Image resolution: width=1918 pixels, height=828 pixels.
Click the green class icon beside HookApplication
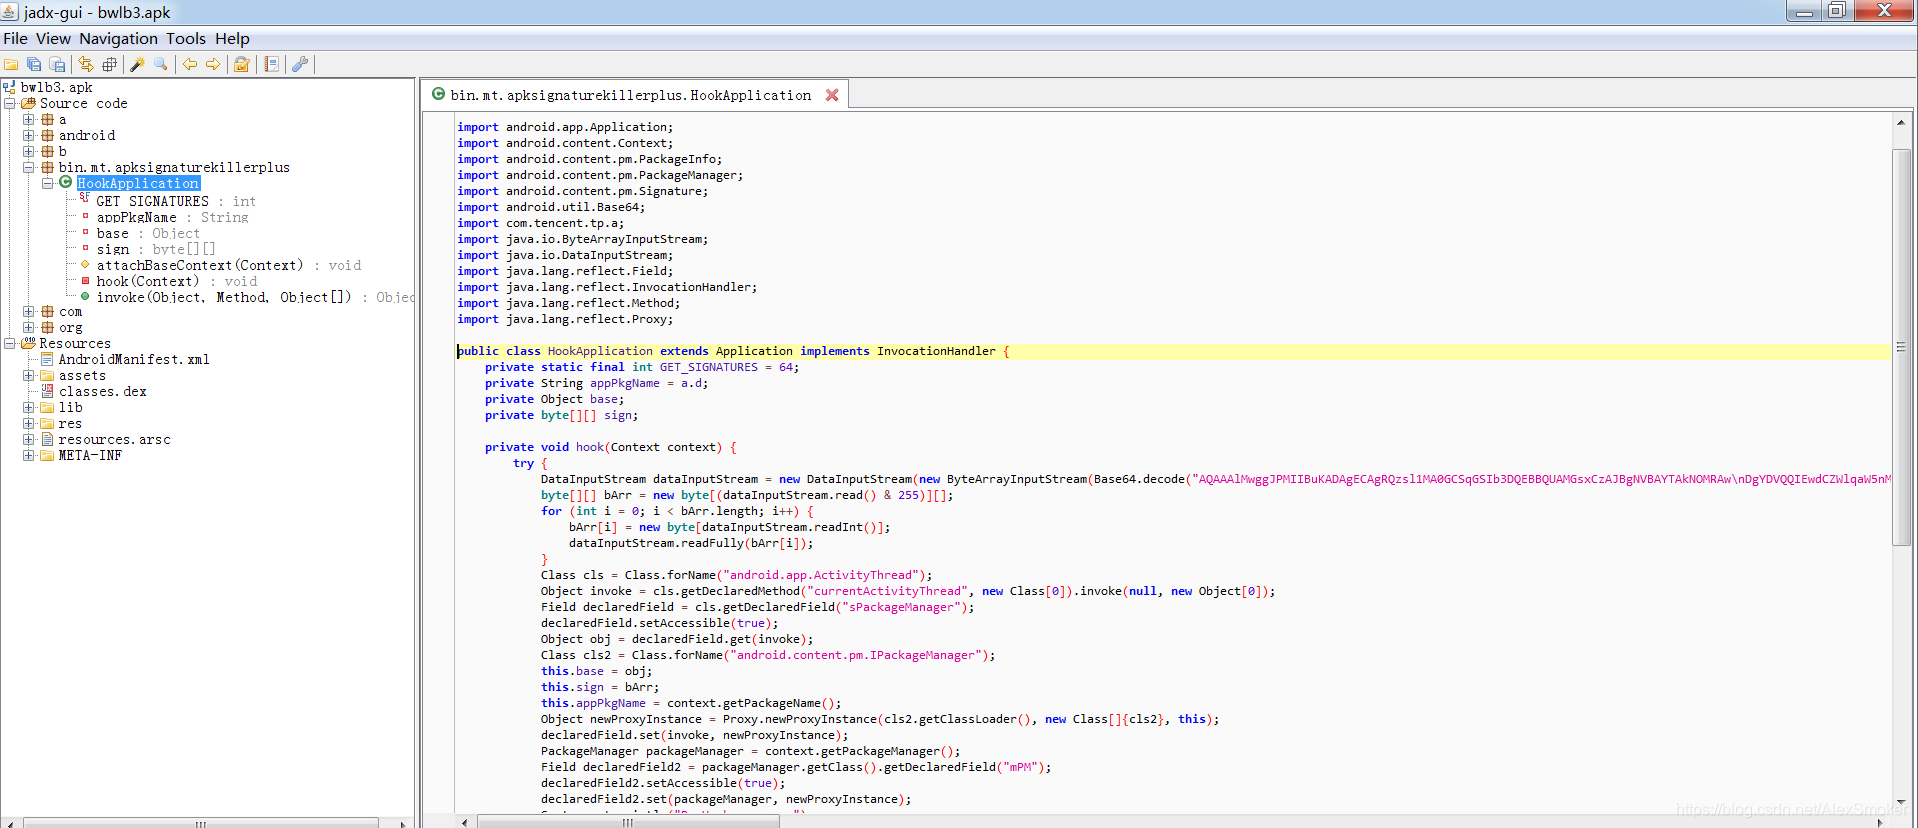point(66,182)
